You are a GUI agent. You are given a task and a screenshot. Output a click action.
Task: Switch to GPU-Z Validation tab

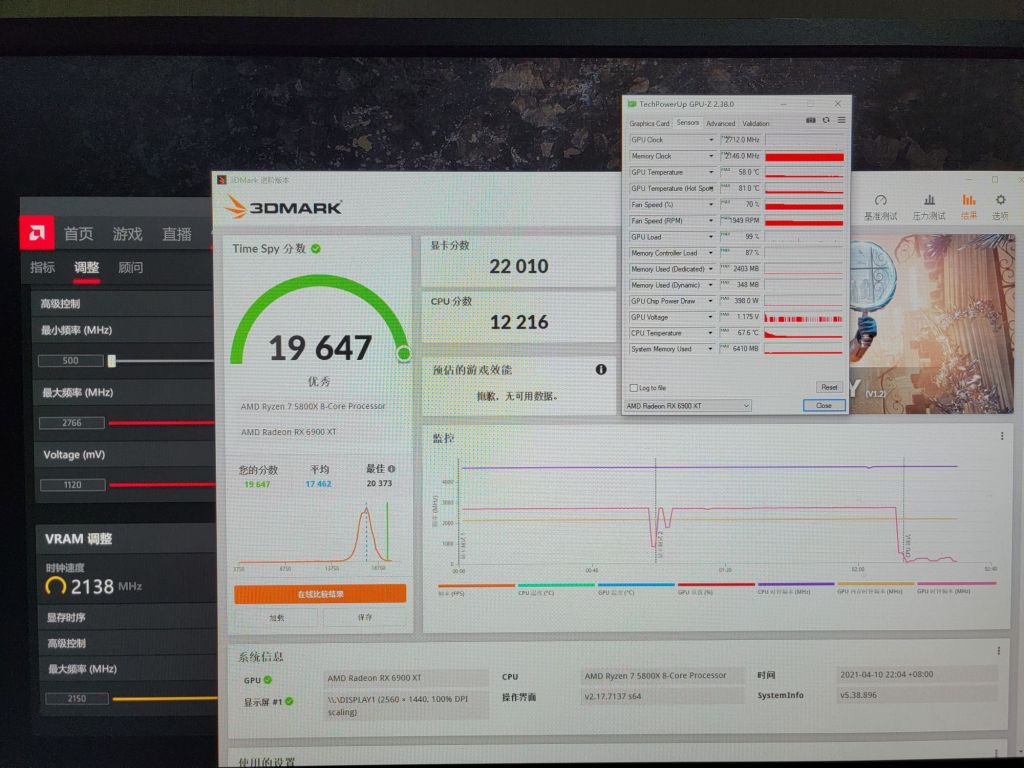[x=756, y=123]
